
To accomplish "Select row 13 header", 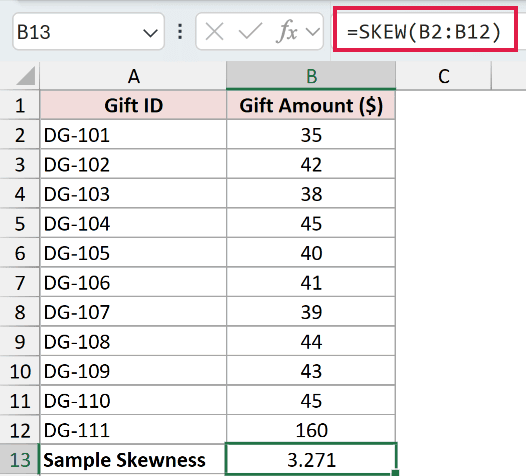I will 20,459.
